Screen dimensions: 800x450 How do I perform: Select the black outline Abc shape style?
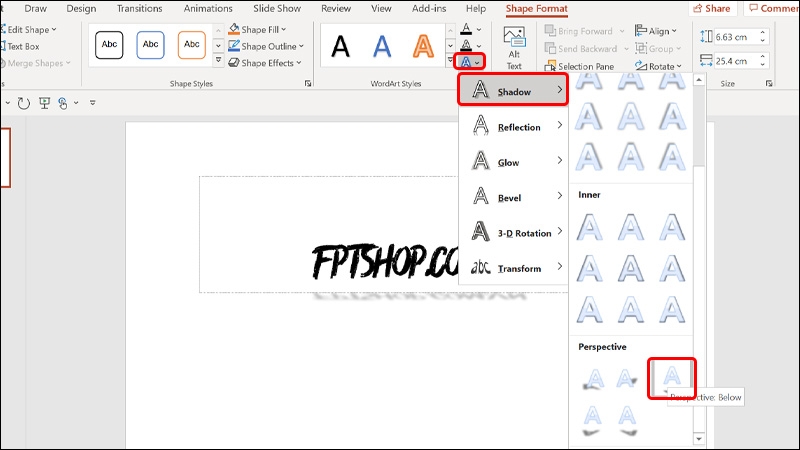109,45
